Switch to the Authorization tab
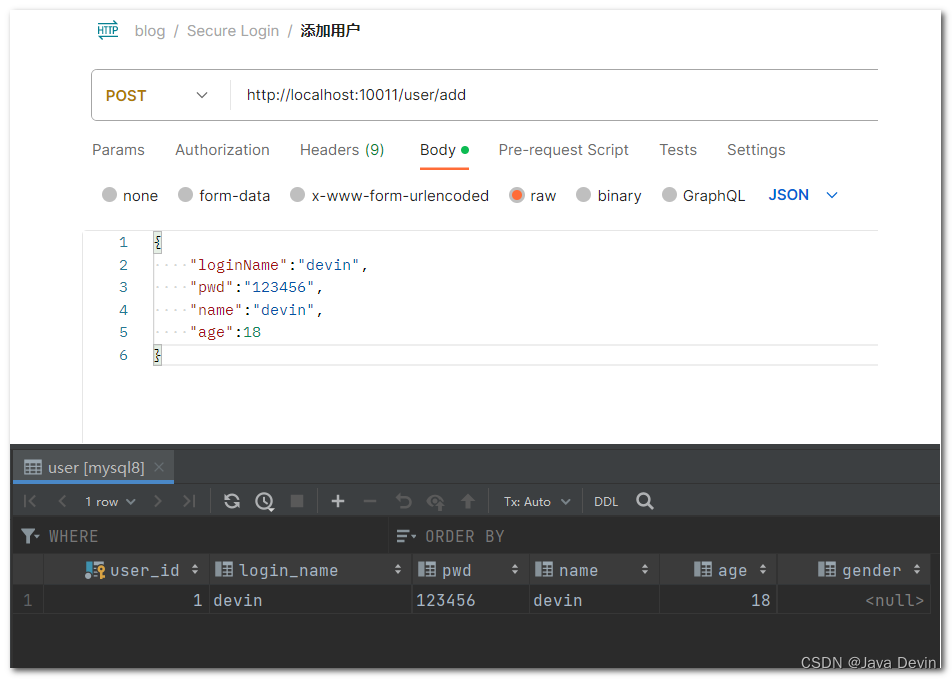Viewport: 952px width, 679px height. tap(222, 149)
